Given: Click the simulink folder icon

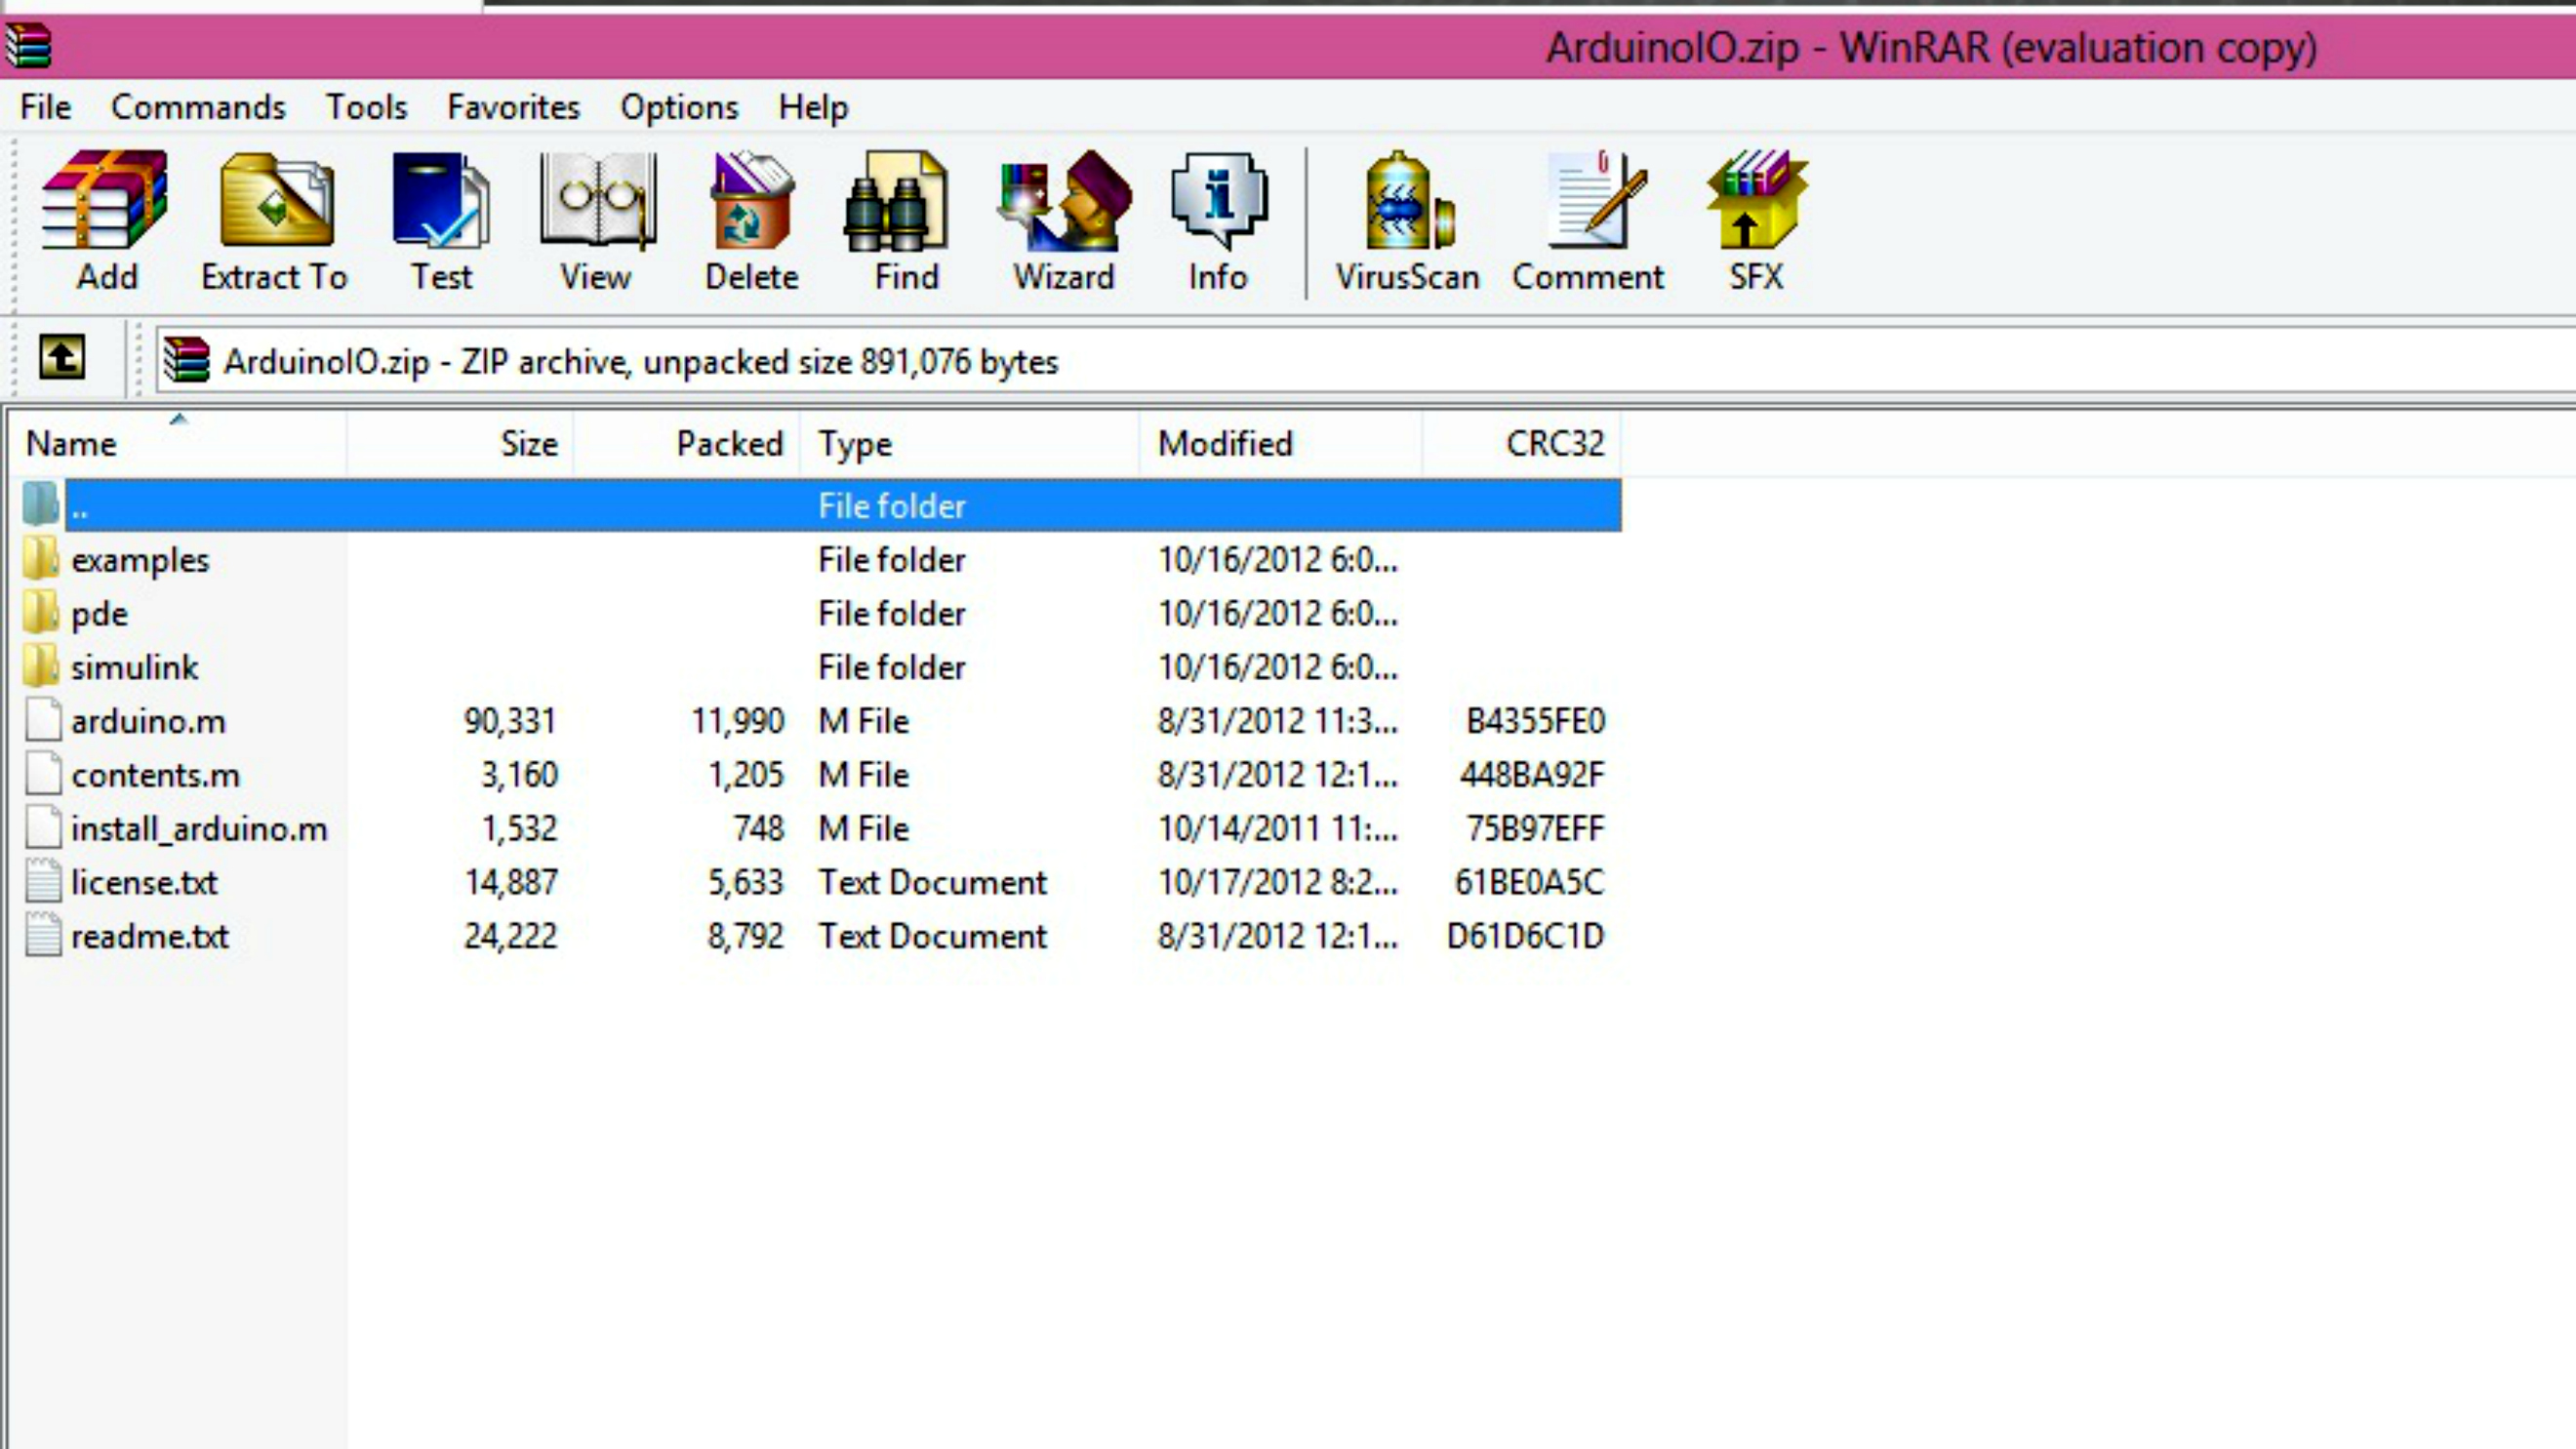Looking at the screenshot, I should pos(41,666).
